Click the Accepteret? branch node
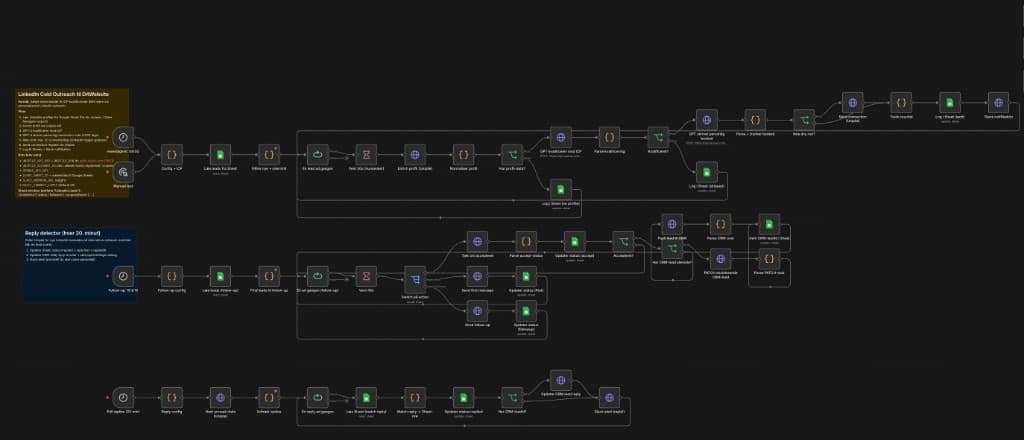The width and height of the screenshot is (1024, 440). 624,241
